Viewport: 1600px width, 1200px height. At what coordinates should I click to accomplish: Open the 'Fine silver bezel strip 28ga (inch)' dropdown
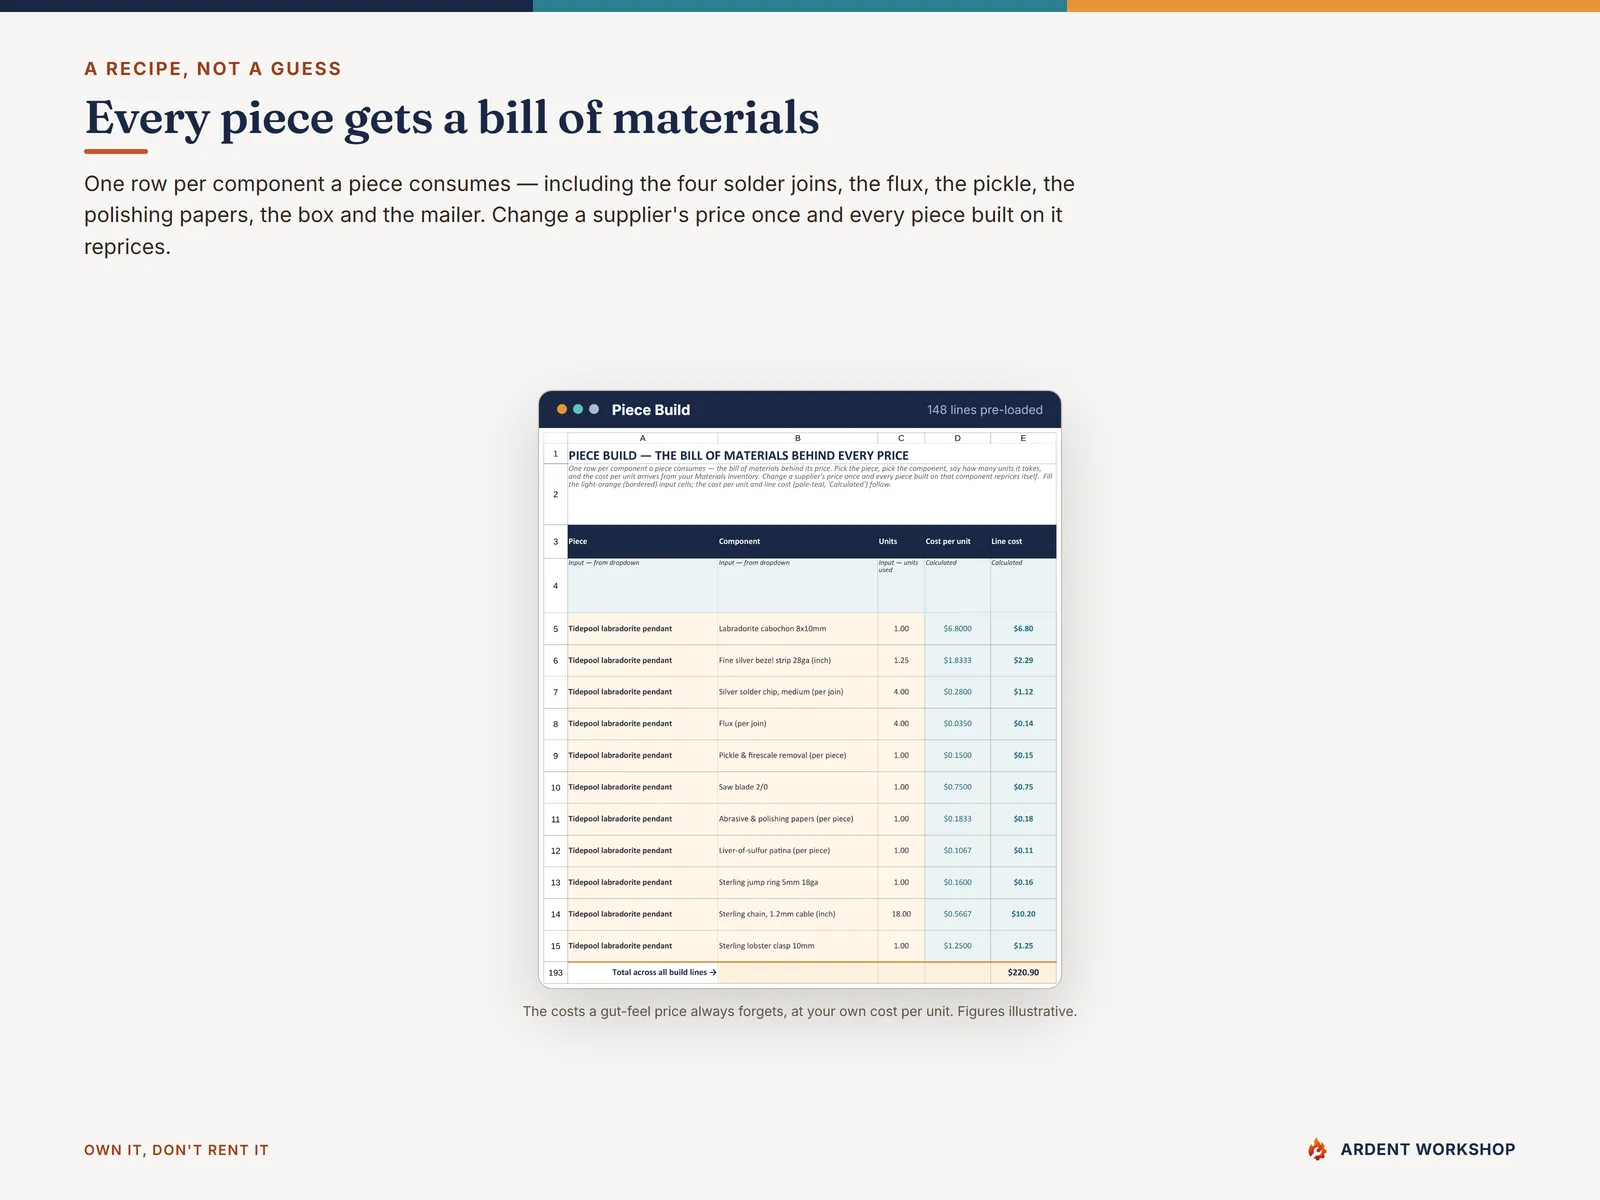click(797, 660)
